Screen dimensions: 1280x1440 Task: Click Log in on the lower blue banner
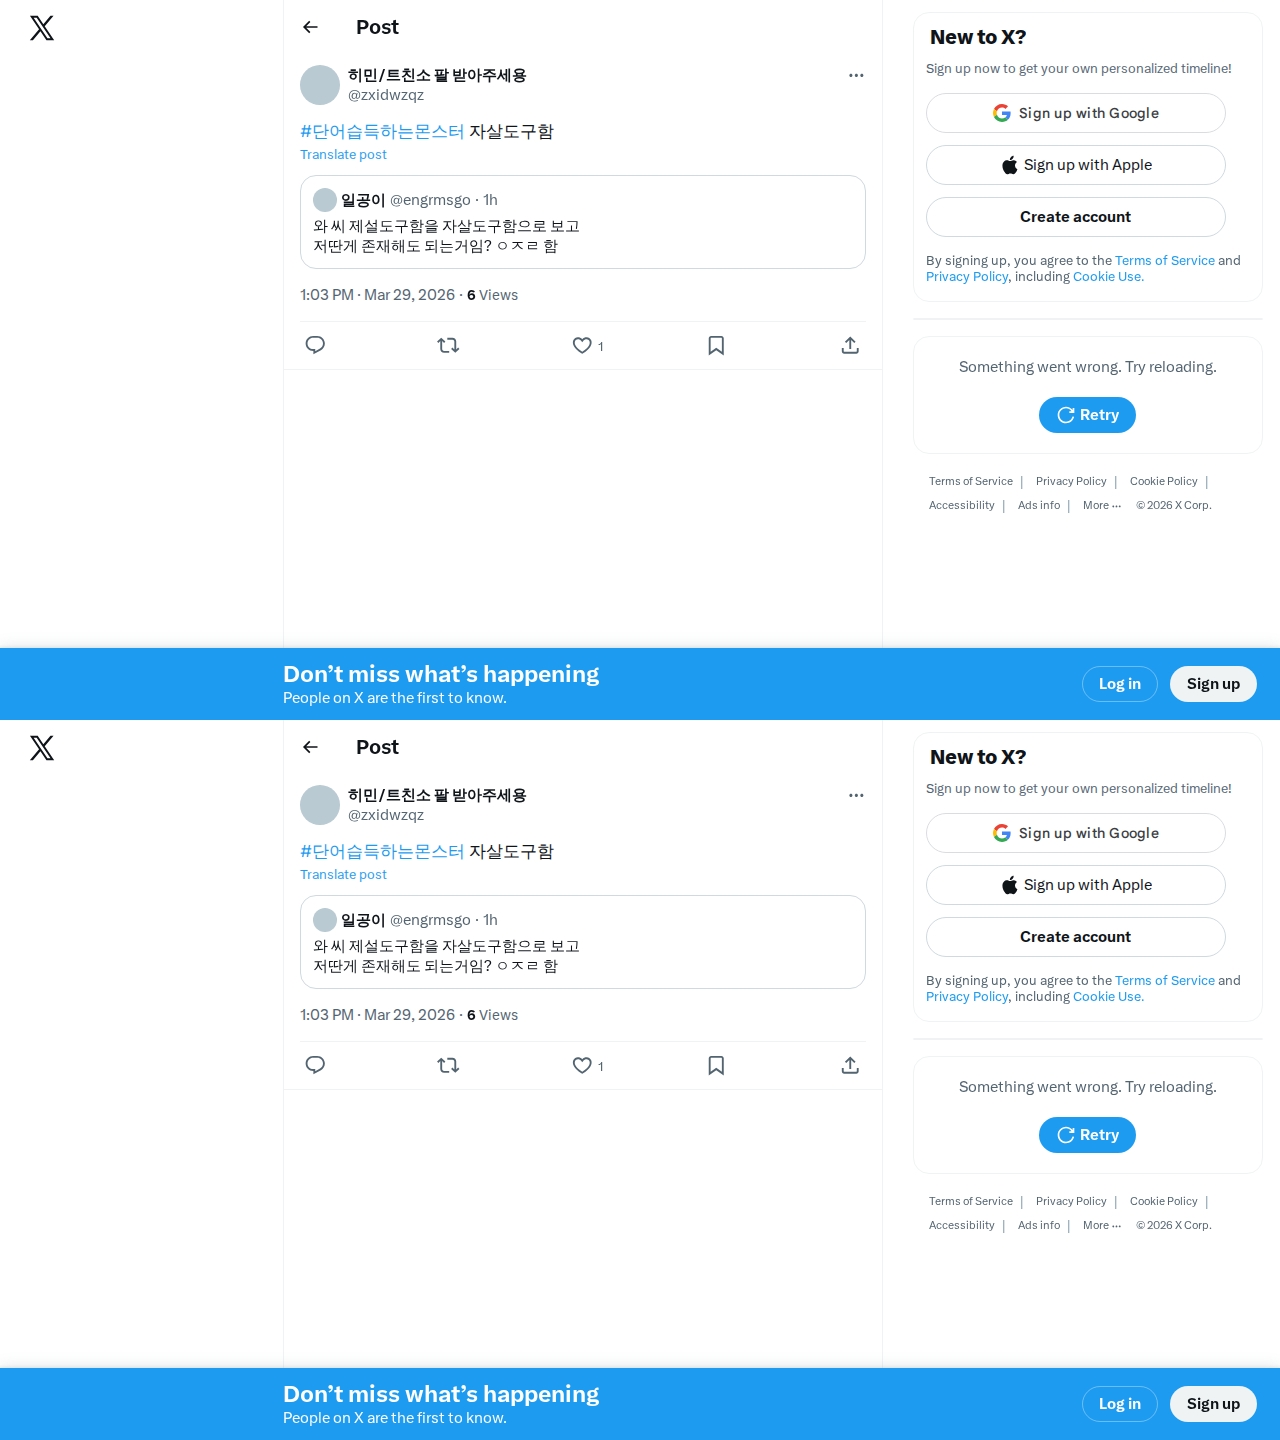(1120, 1404)
